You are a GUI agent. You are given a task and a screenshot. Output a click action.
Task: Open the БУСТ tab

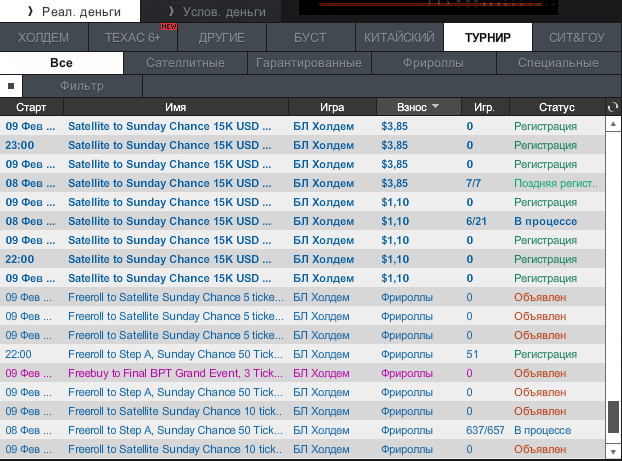[x=311, y=38]
